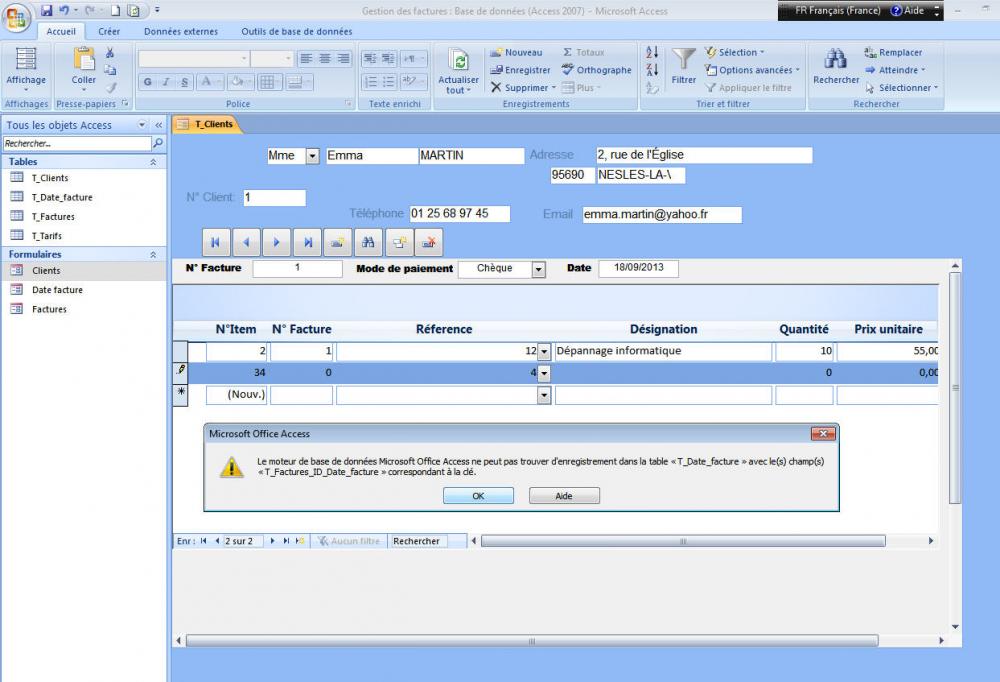Open Mode de paiement dropdown arrow

pyautogui.click(x=539, y=270)
